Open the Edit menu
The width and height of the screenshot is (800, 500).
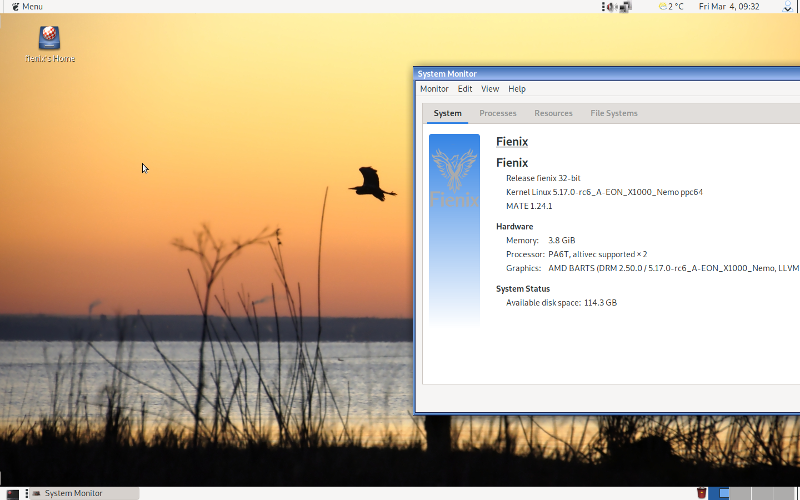[465, 89]
